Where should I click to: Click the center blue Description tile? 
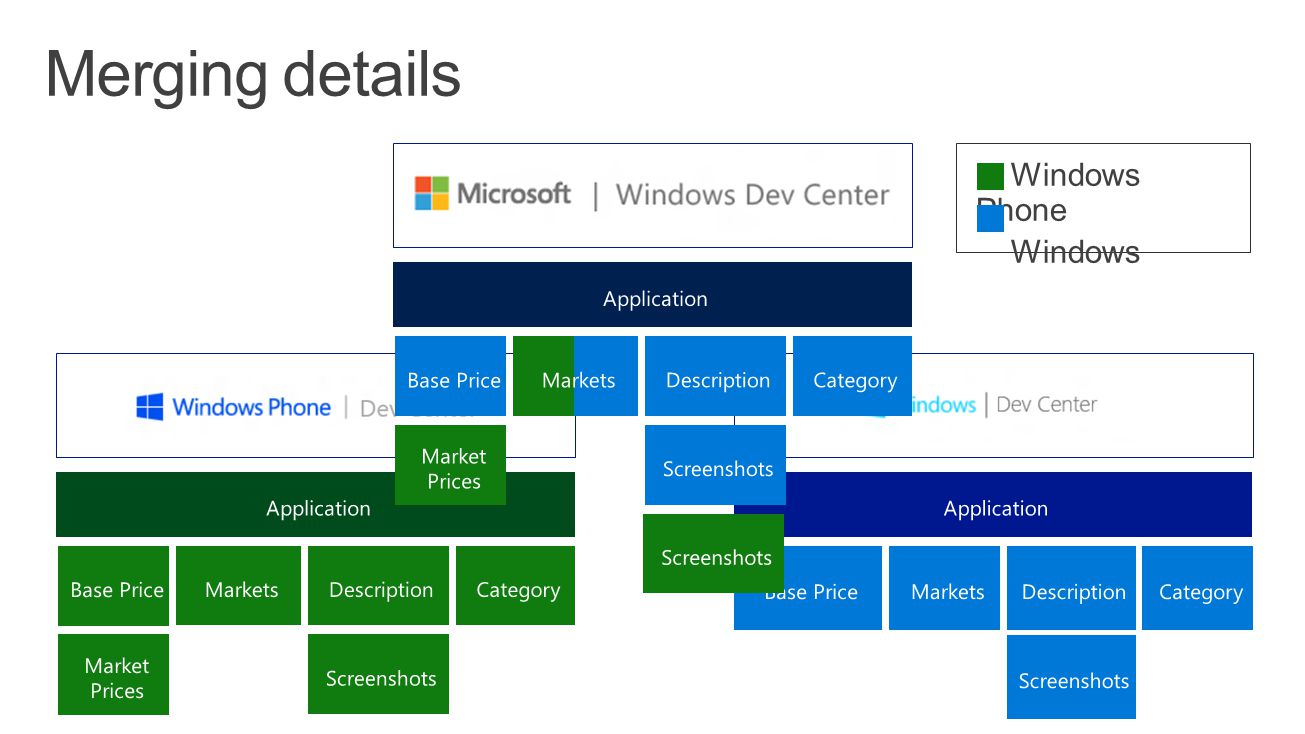[x=715, y=376]
